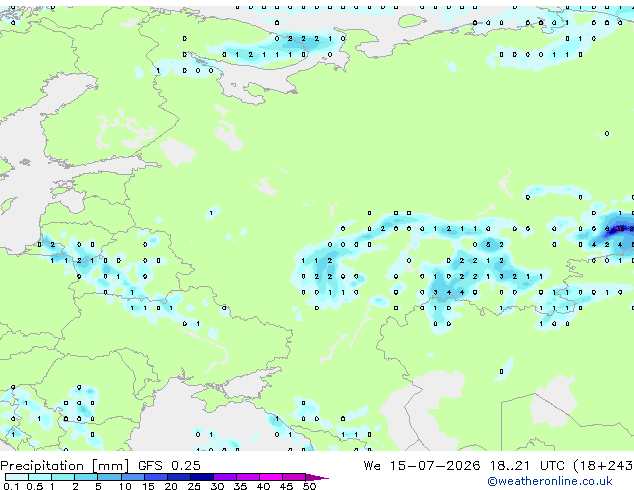Click the legend value label '25'
Viewport: 634px width, 490px height.
point(194,486)
